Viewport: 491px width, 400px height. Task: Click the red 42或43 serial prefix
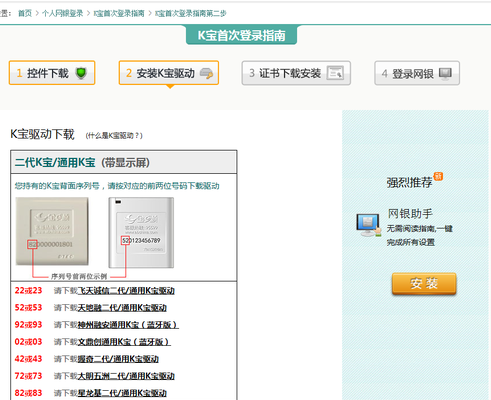pos(28,359)
